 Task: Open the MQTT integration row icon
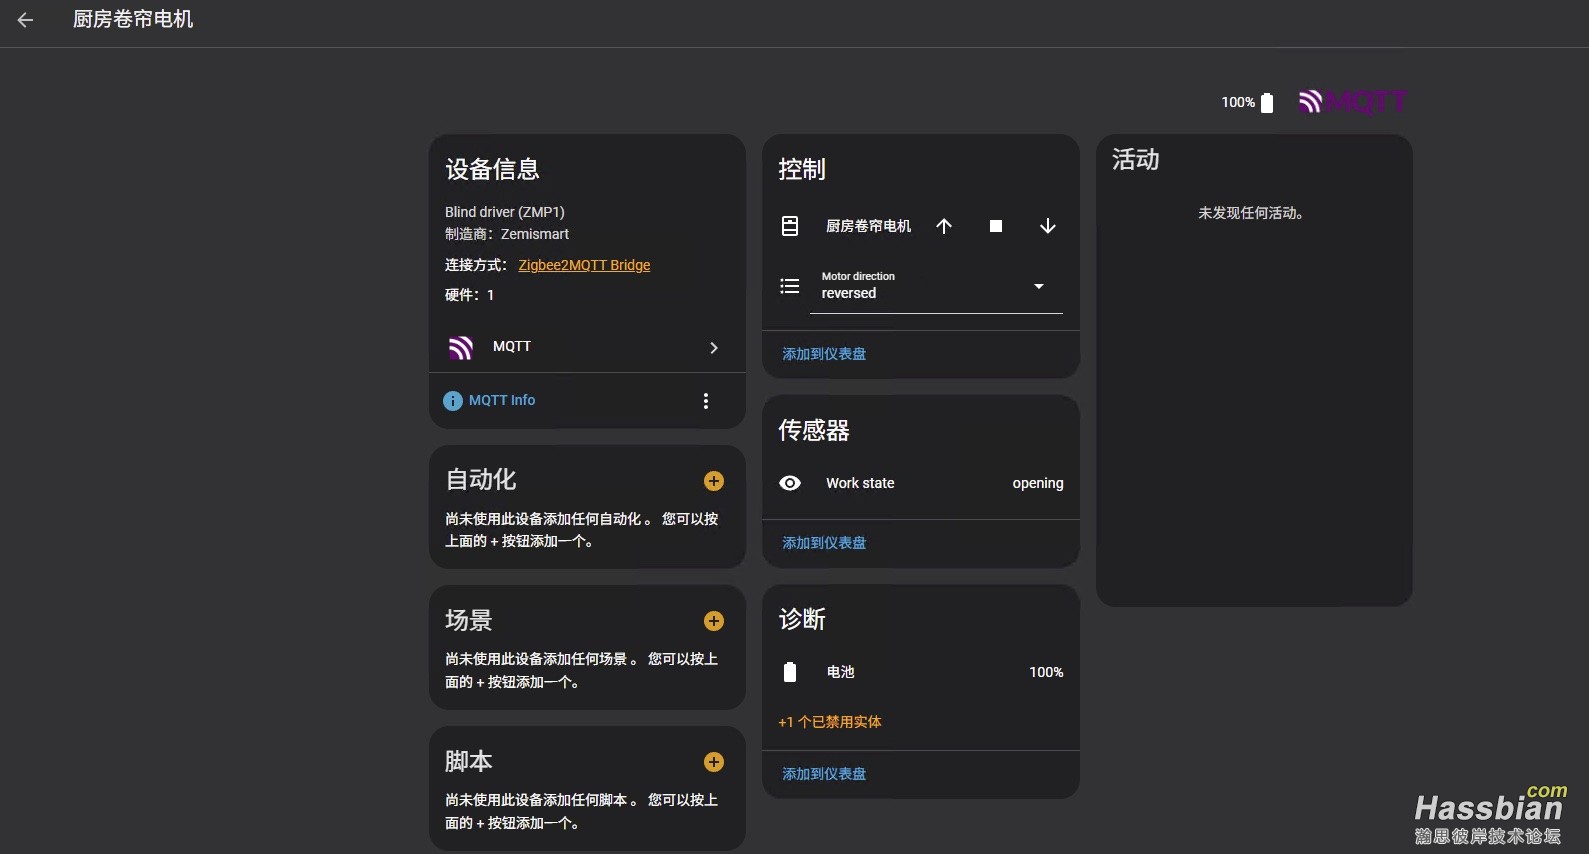tap(461, 347)
